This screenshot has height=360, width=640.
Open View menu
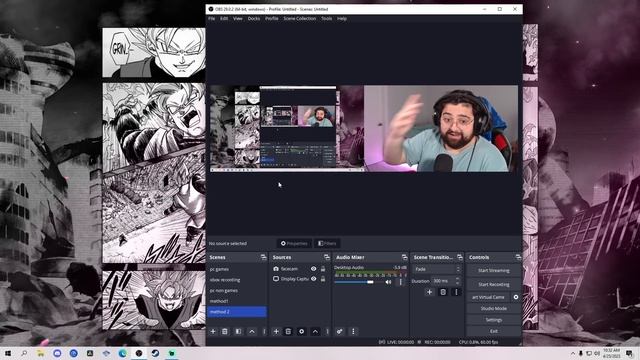tap(238, 19)
